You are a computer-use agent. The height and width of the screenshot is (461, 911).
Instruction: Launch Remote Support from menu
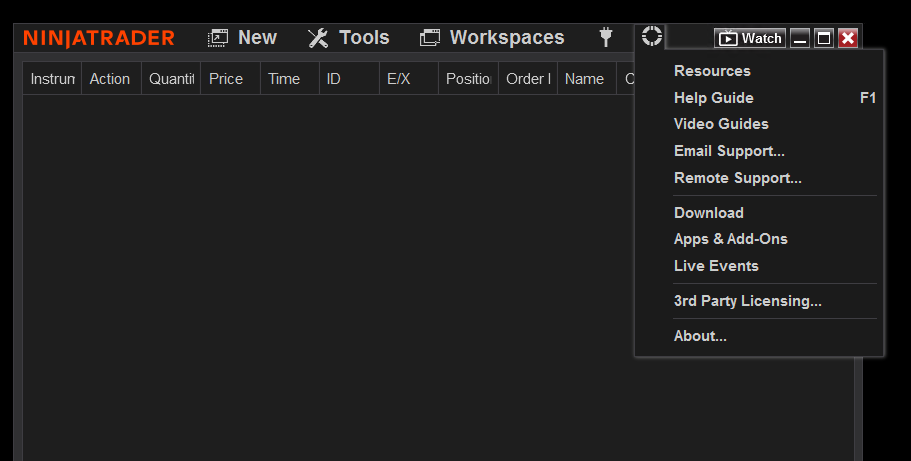[738, 178]
